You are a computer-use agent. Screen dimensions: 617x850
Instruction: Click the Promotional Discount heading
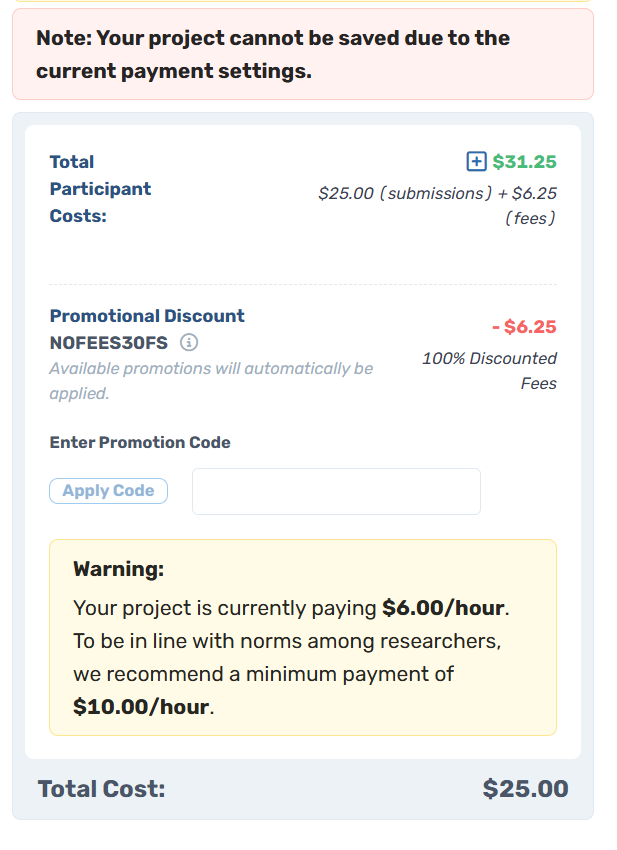pos(147,316)
